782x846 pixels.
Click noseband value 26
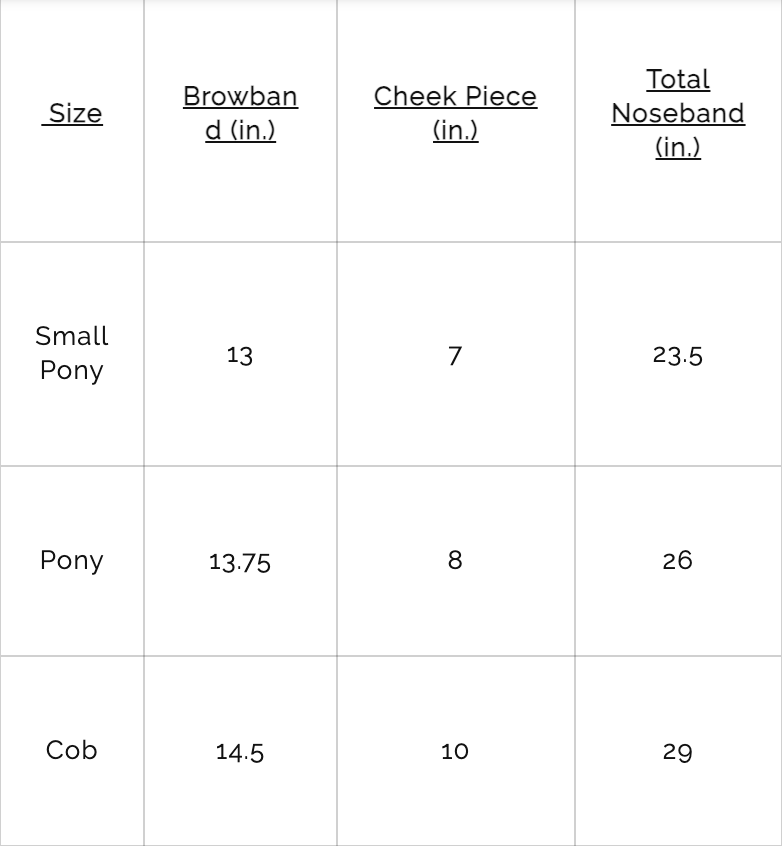pyautogui.click(x=677, y=560)
